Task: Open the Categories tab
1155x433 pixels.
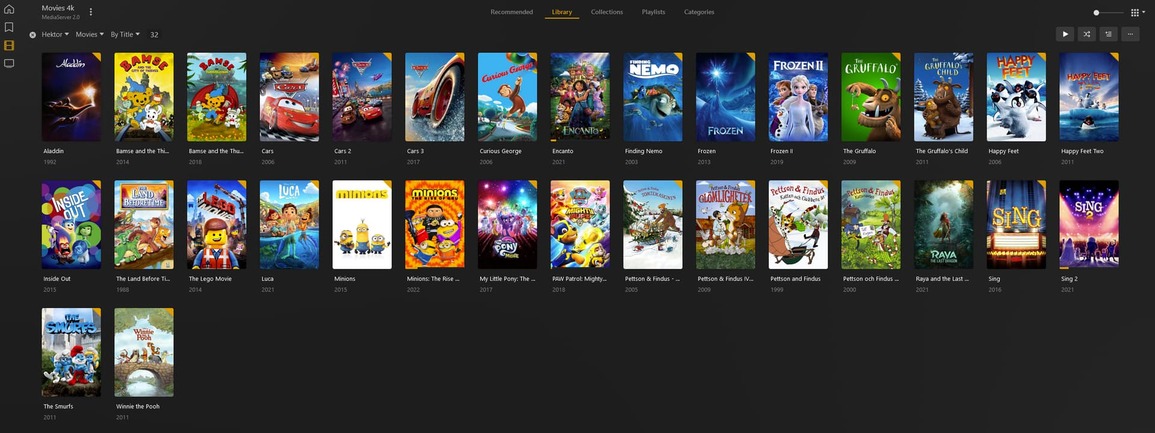Action: [698, 12]
